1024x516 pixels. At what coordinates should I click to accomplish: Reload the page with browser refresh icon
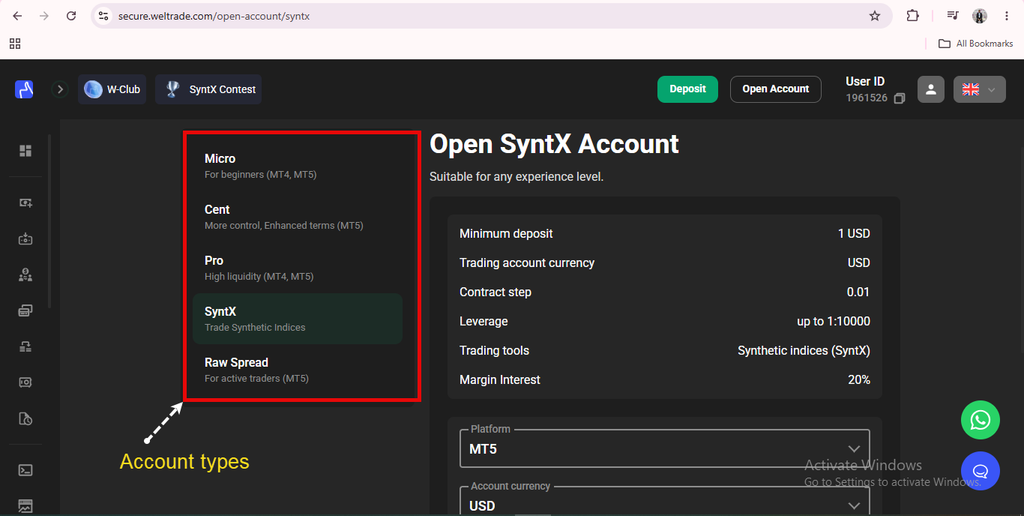[x=71, y=16]
